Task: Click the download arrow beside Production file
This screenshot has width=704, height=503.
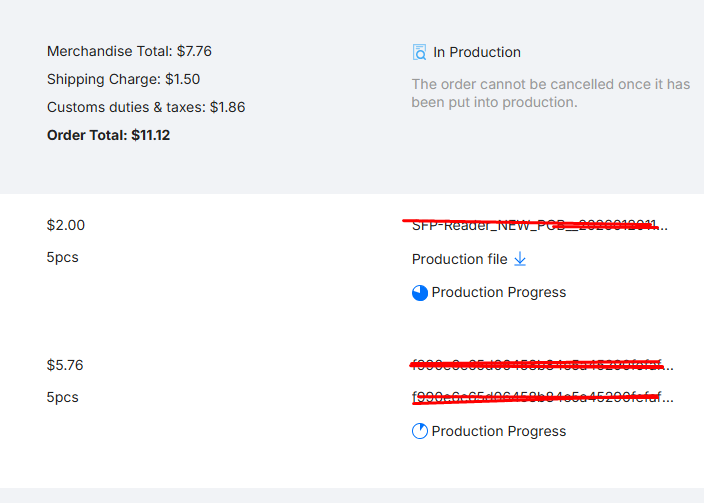Action: pos(520,259)
